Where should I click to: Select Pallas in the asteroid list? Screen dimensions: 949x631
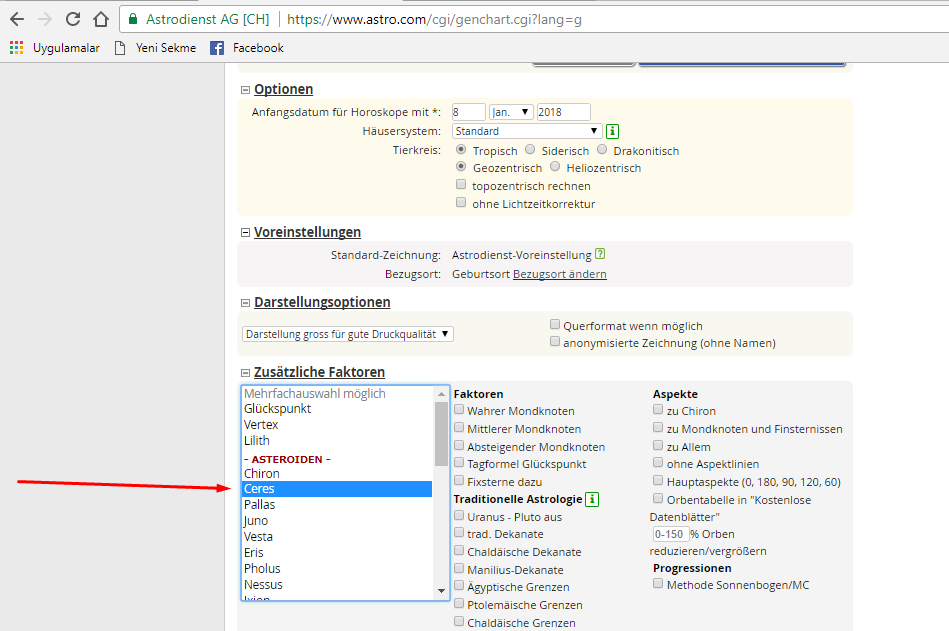[337, 505]
